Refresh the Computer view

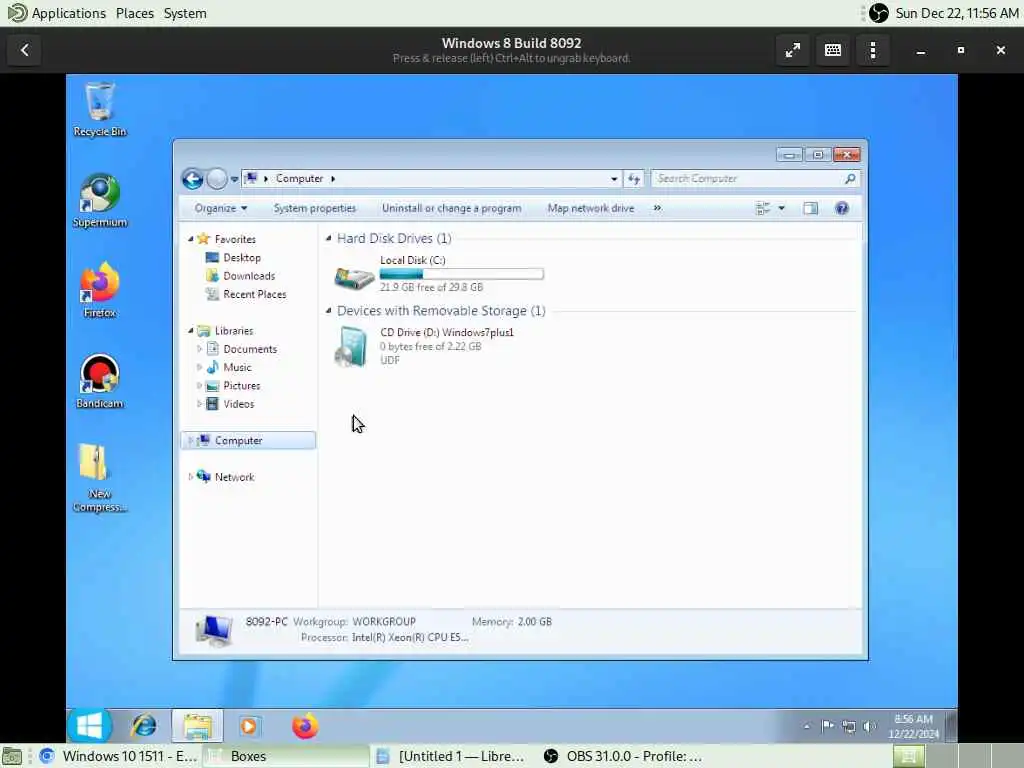pos(633,178)
